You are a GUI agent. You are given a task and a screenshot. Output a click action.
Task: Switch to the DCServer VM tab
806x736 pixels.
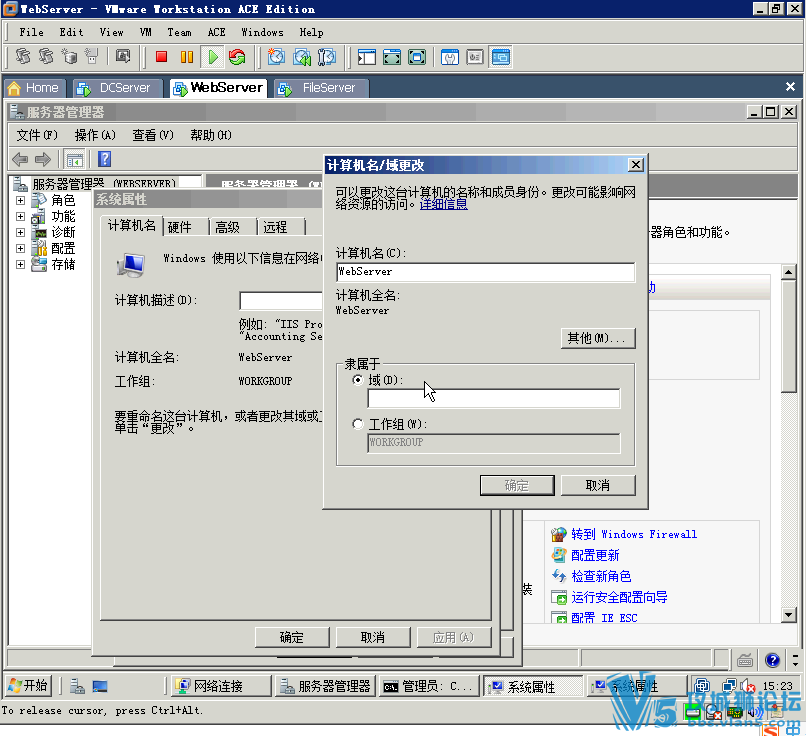click(x=118, y=88)
